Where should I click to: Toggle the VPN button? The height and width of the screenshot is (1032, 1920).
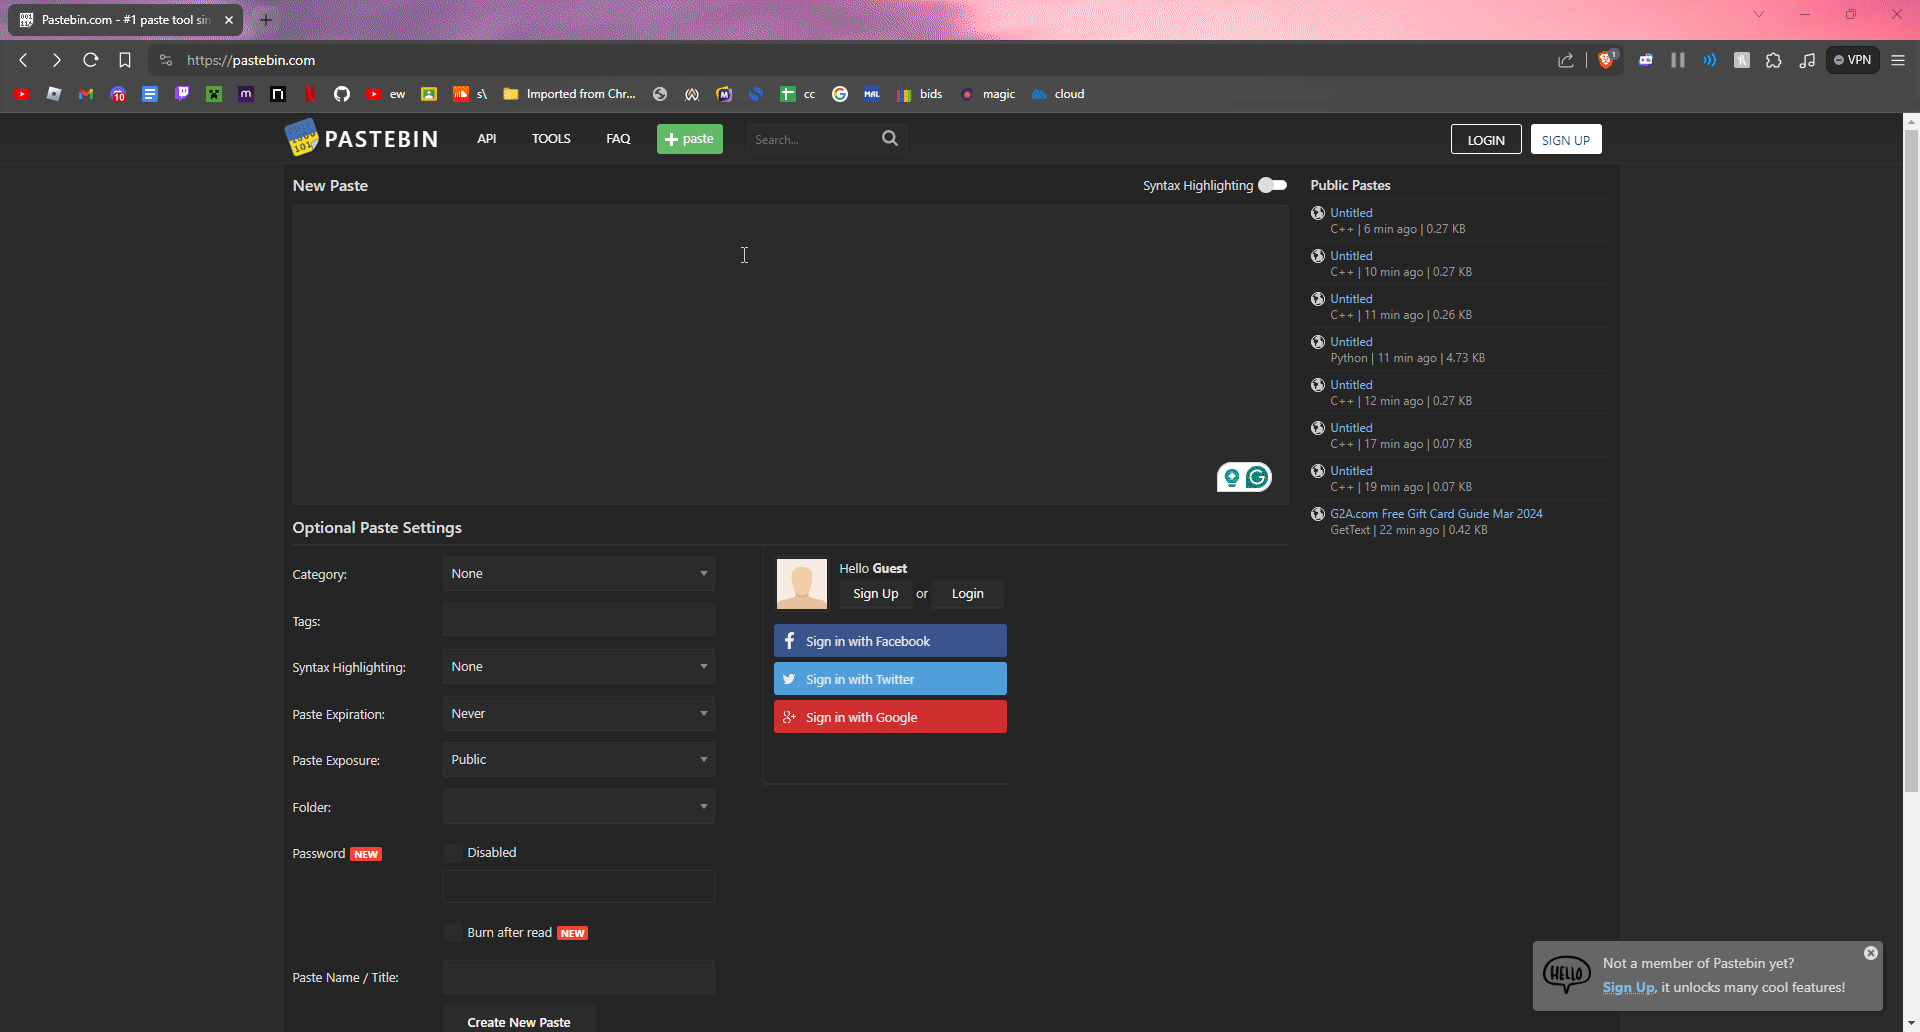pyautogui.click(x=1853, y=60)
